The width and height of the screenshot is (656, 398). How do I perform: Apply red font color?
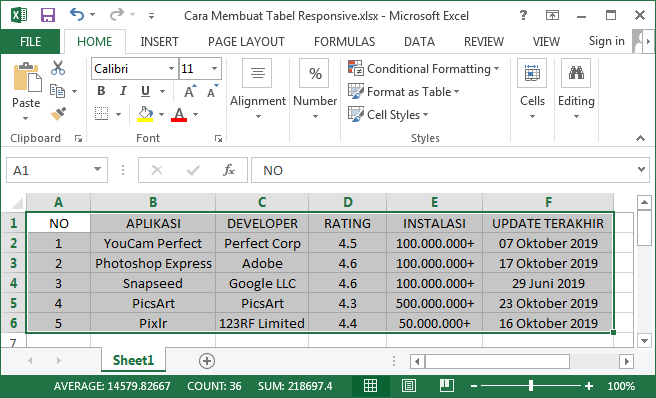[x=179, y=114]
